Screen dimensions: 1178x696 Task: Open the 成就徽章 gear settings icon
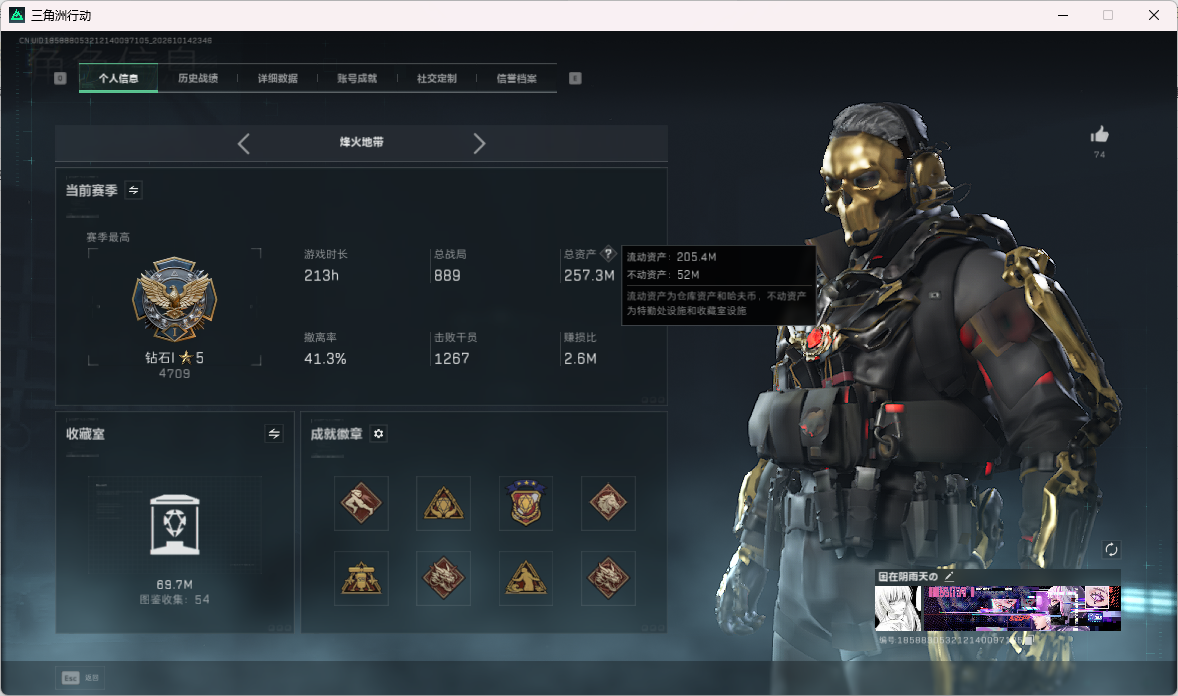tap(379, 434)
